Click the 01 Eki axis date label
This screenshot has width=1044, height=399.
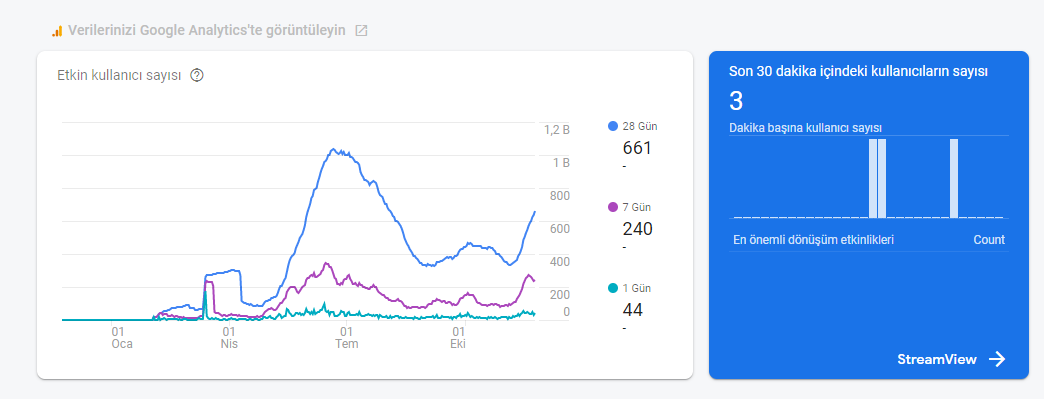pyautogui.click(x=458, y=338)
